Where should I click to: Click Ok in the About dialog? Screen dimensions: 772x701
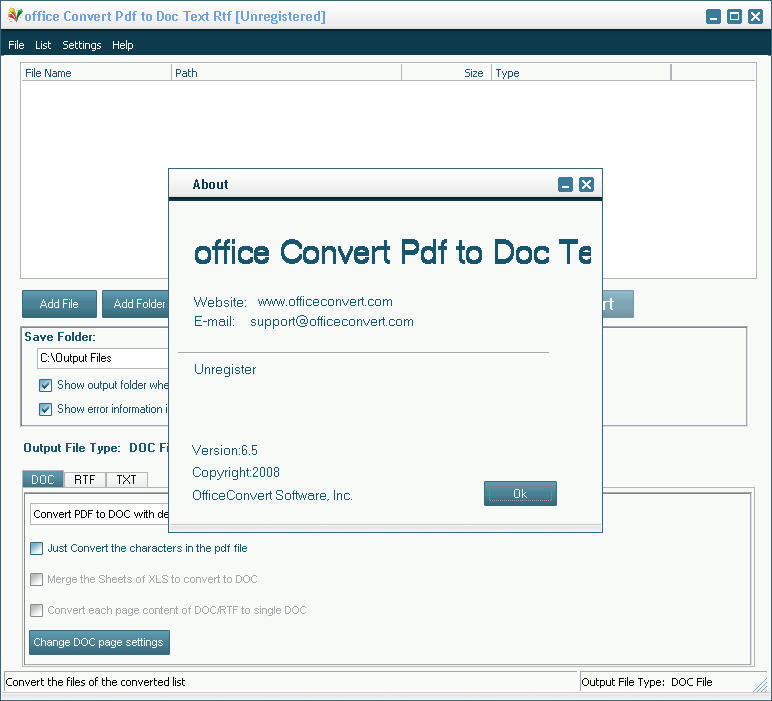coord(520,493)
